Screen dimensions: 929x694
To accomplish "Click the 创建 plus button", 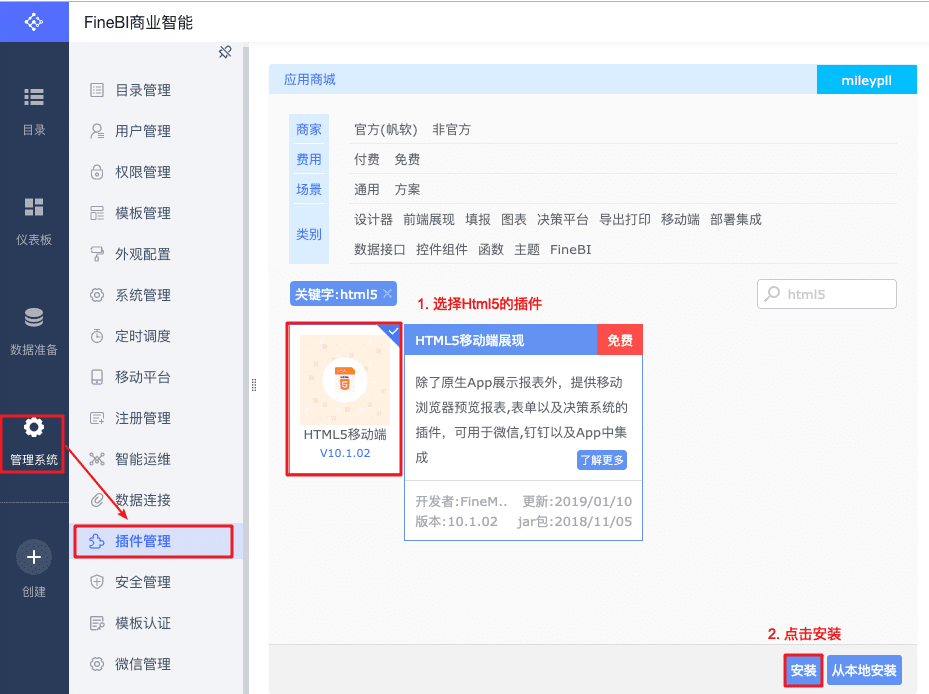I will click(x=34, y=557).
